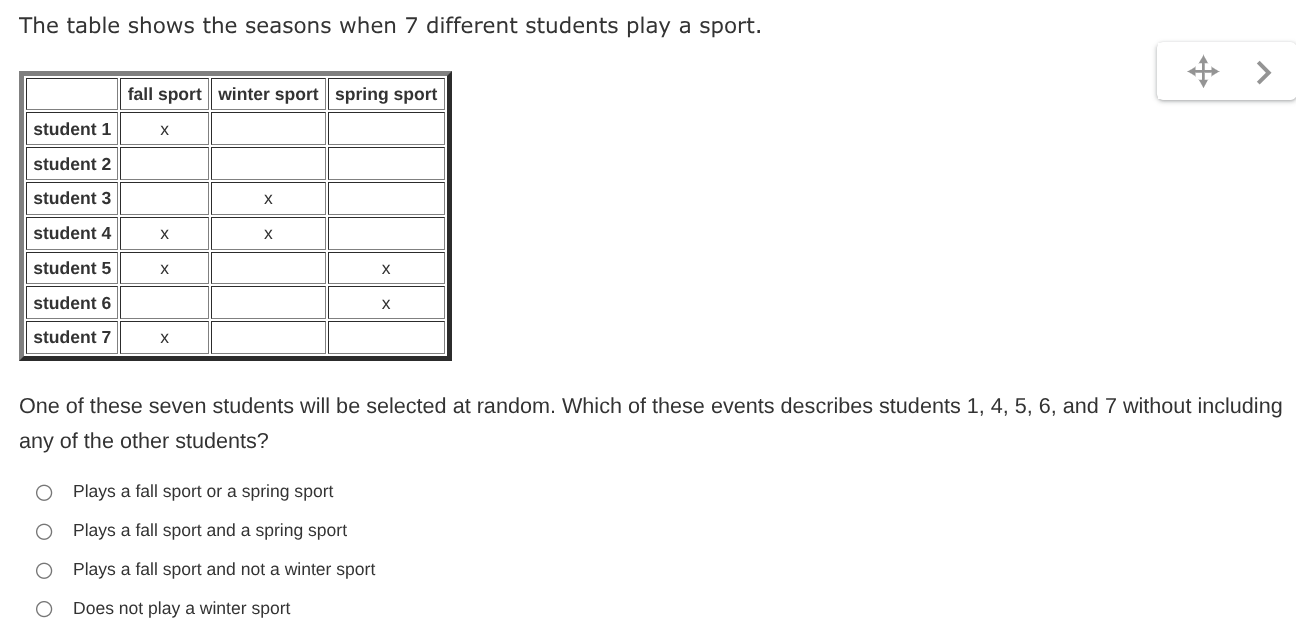Click the x mark in student 1 fall sport
Screen dimensions: 1296x633
pos(164,129)
